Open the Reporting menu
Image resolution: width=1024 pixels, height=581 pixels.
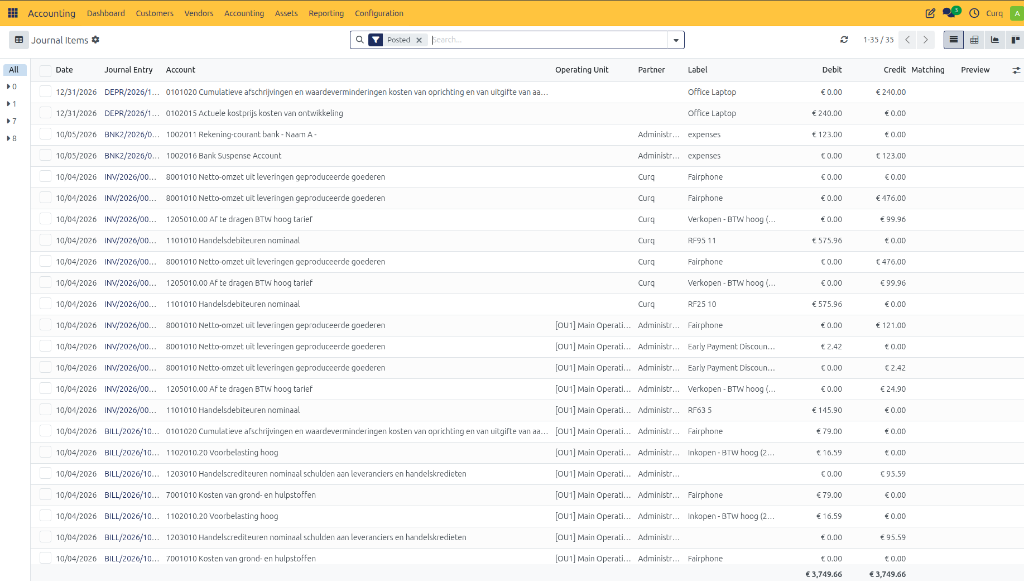(x=326, y=13)
